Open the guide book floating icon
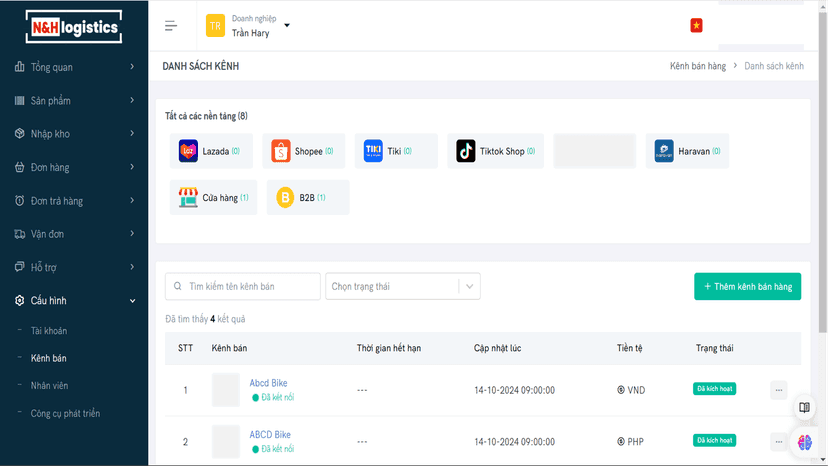The width and height of the screenshot is (828, 466). (804, 407)
